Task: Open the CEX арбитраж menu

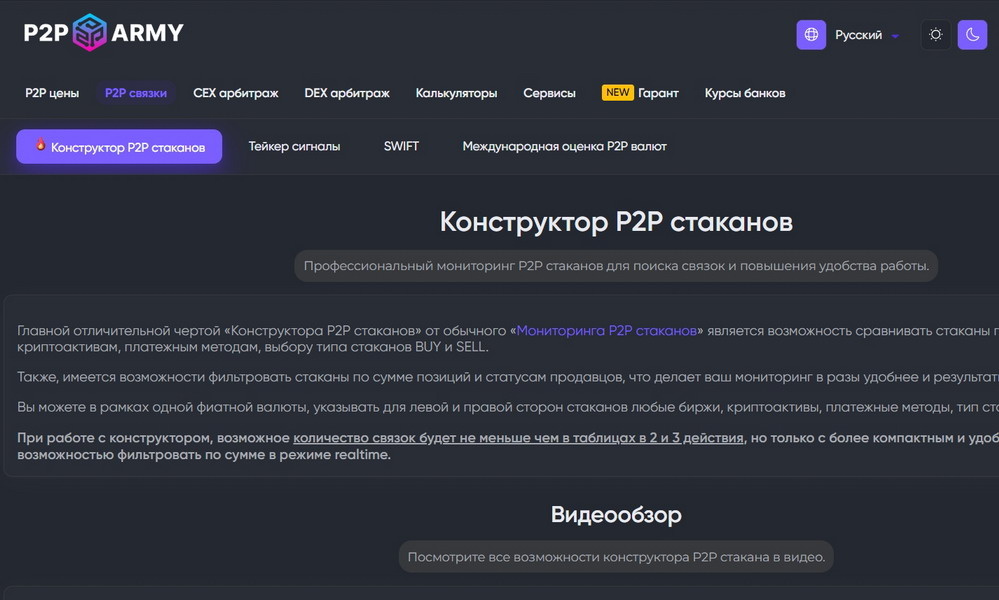Action: pos(236,93)
